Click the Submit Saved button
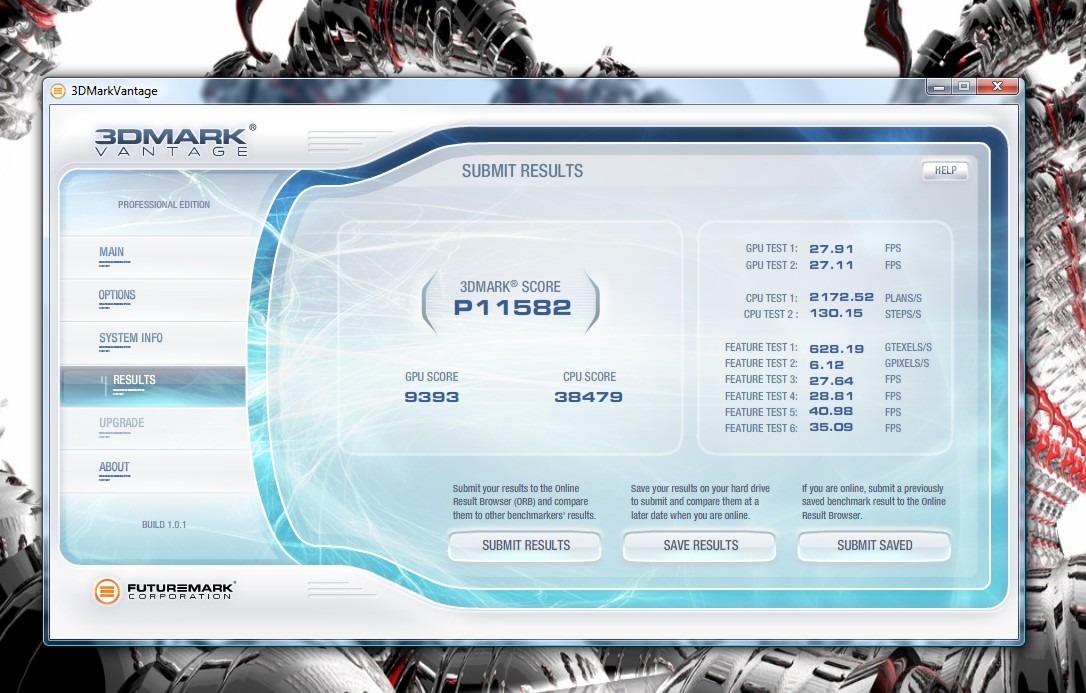 tap(874, 546)
